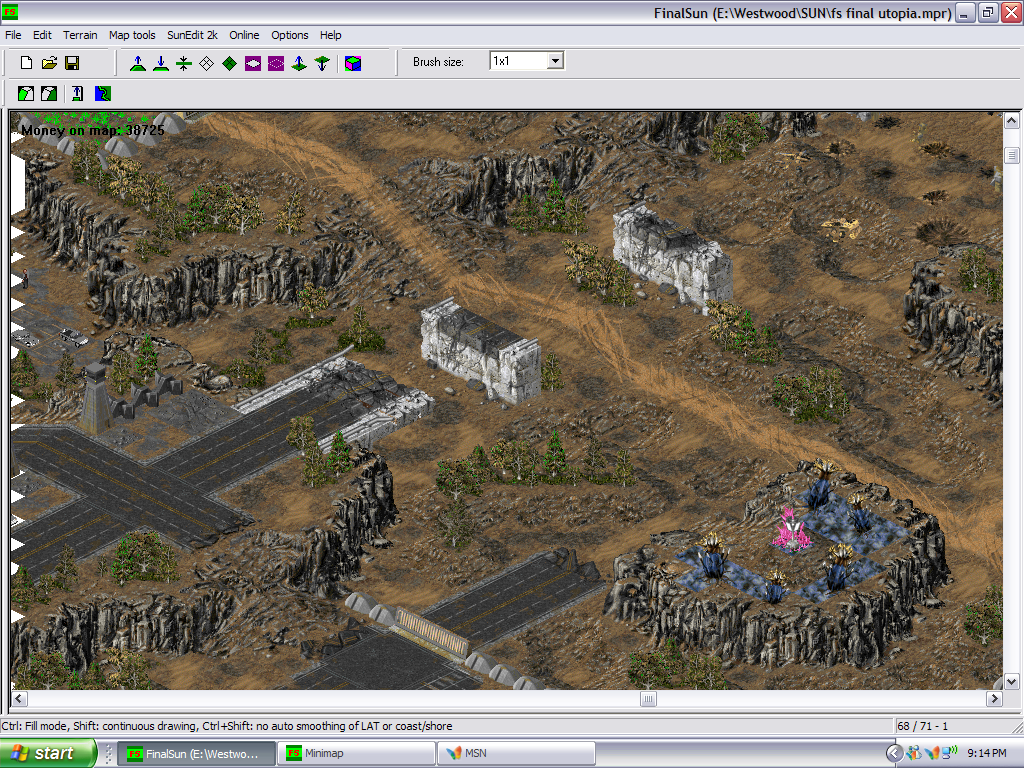Select the raise ground height tool
The height and width of the screenshot is (768, 1024).
coord(138,63)
